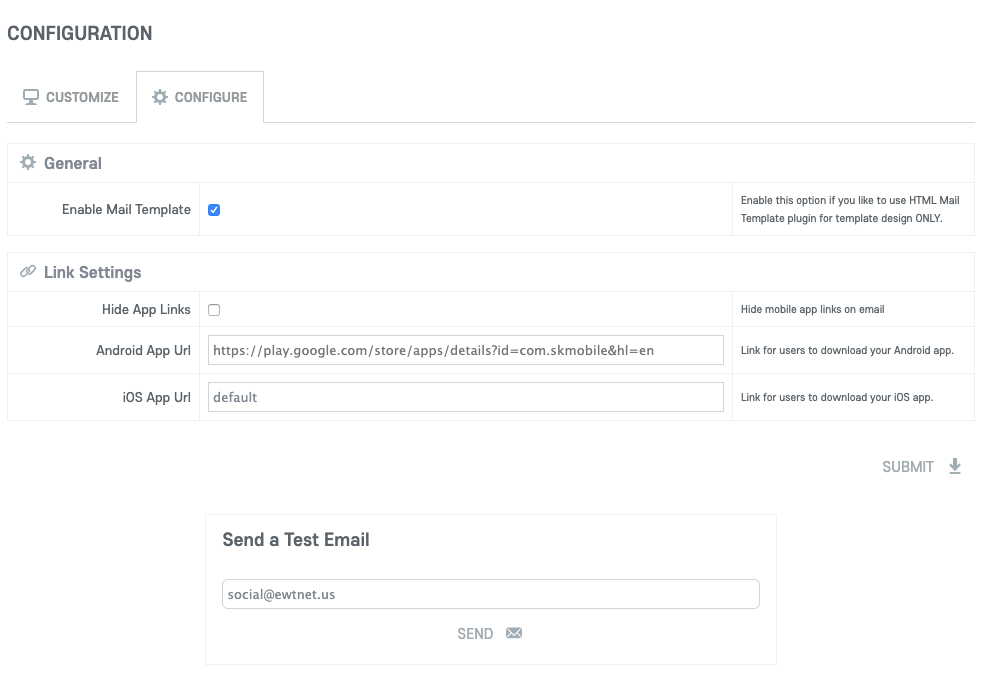The height and width of the screenshot is (694, 1006).
Task: Disable the Enable Mail Template checkbox
Action: (214, 210)
